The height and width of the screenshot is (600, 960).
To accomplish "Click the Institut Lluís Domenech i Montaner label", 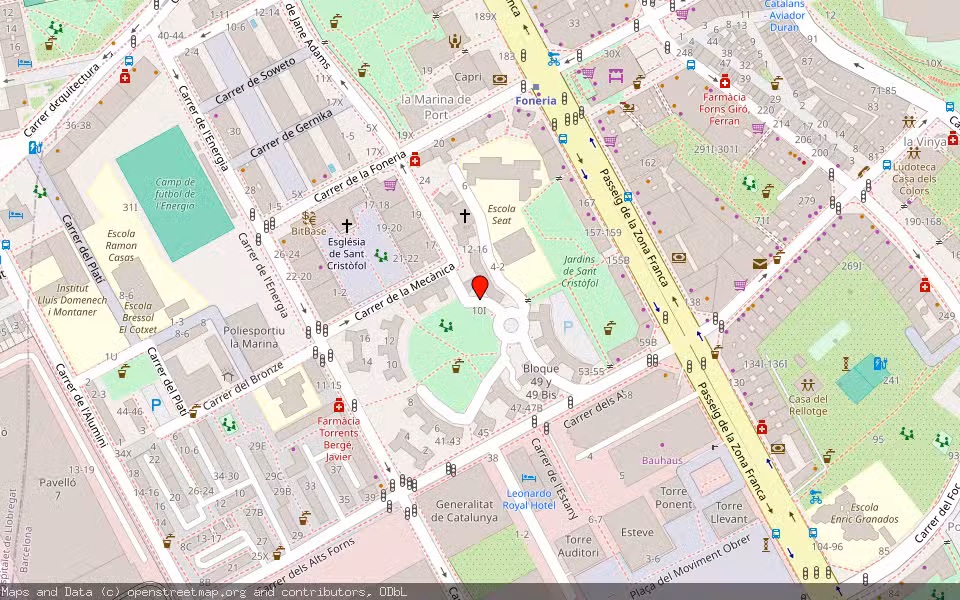I will (x=72, y=300).
